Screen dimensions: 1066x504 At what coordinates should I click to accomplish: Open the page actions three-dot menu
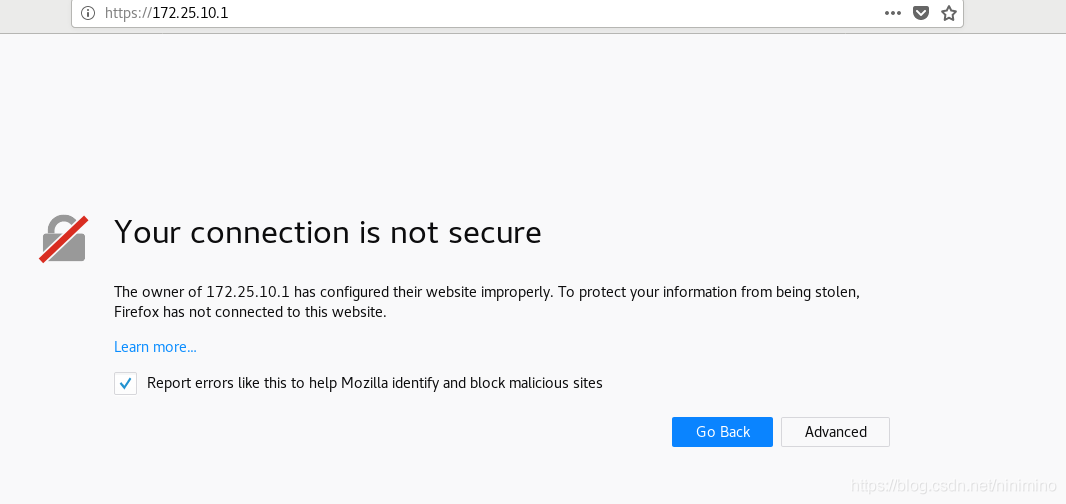tap(893, 13)
